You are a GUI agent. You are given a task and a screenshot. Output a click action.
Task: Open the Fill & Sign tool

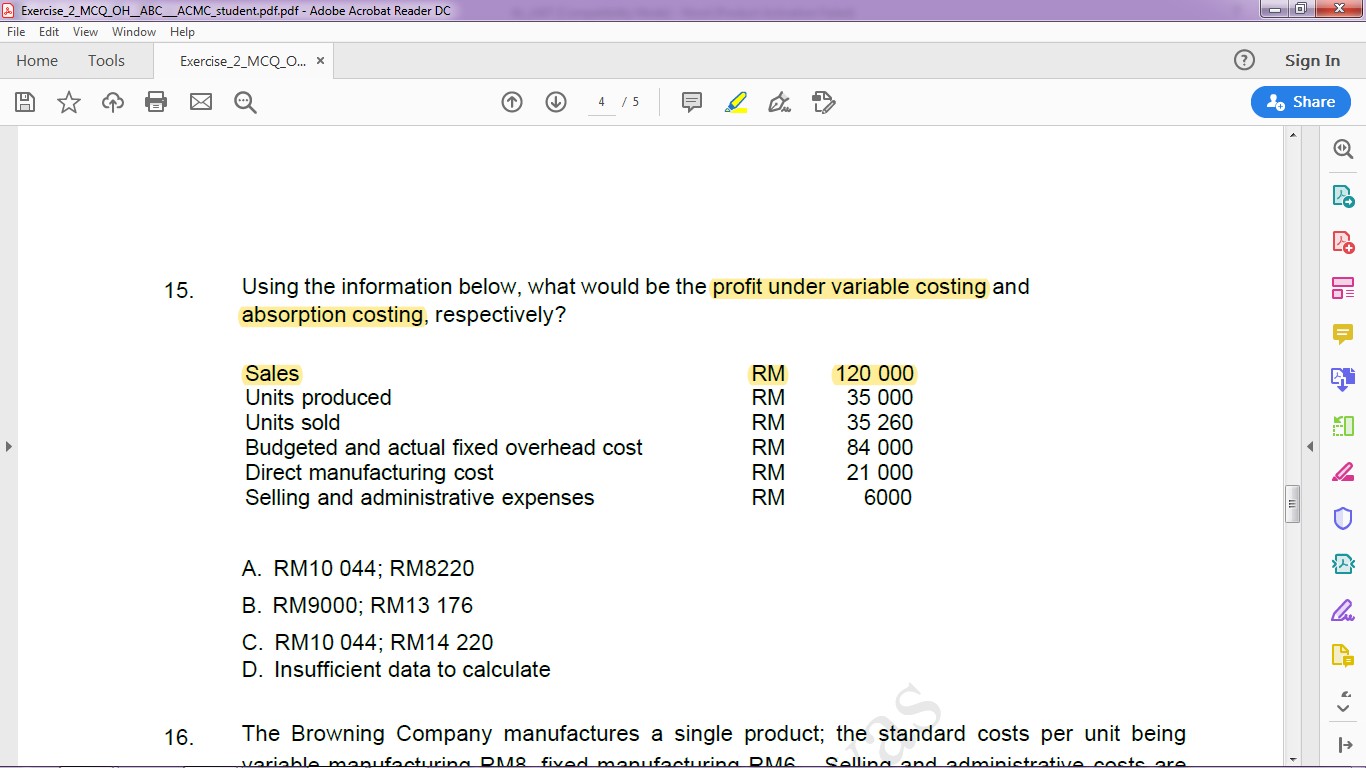pos(1343,610)
